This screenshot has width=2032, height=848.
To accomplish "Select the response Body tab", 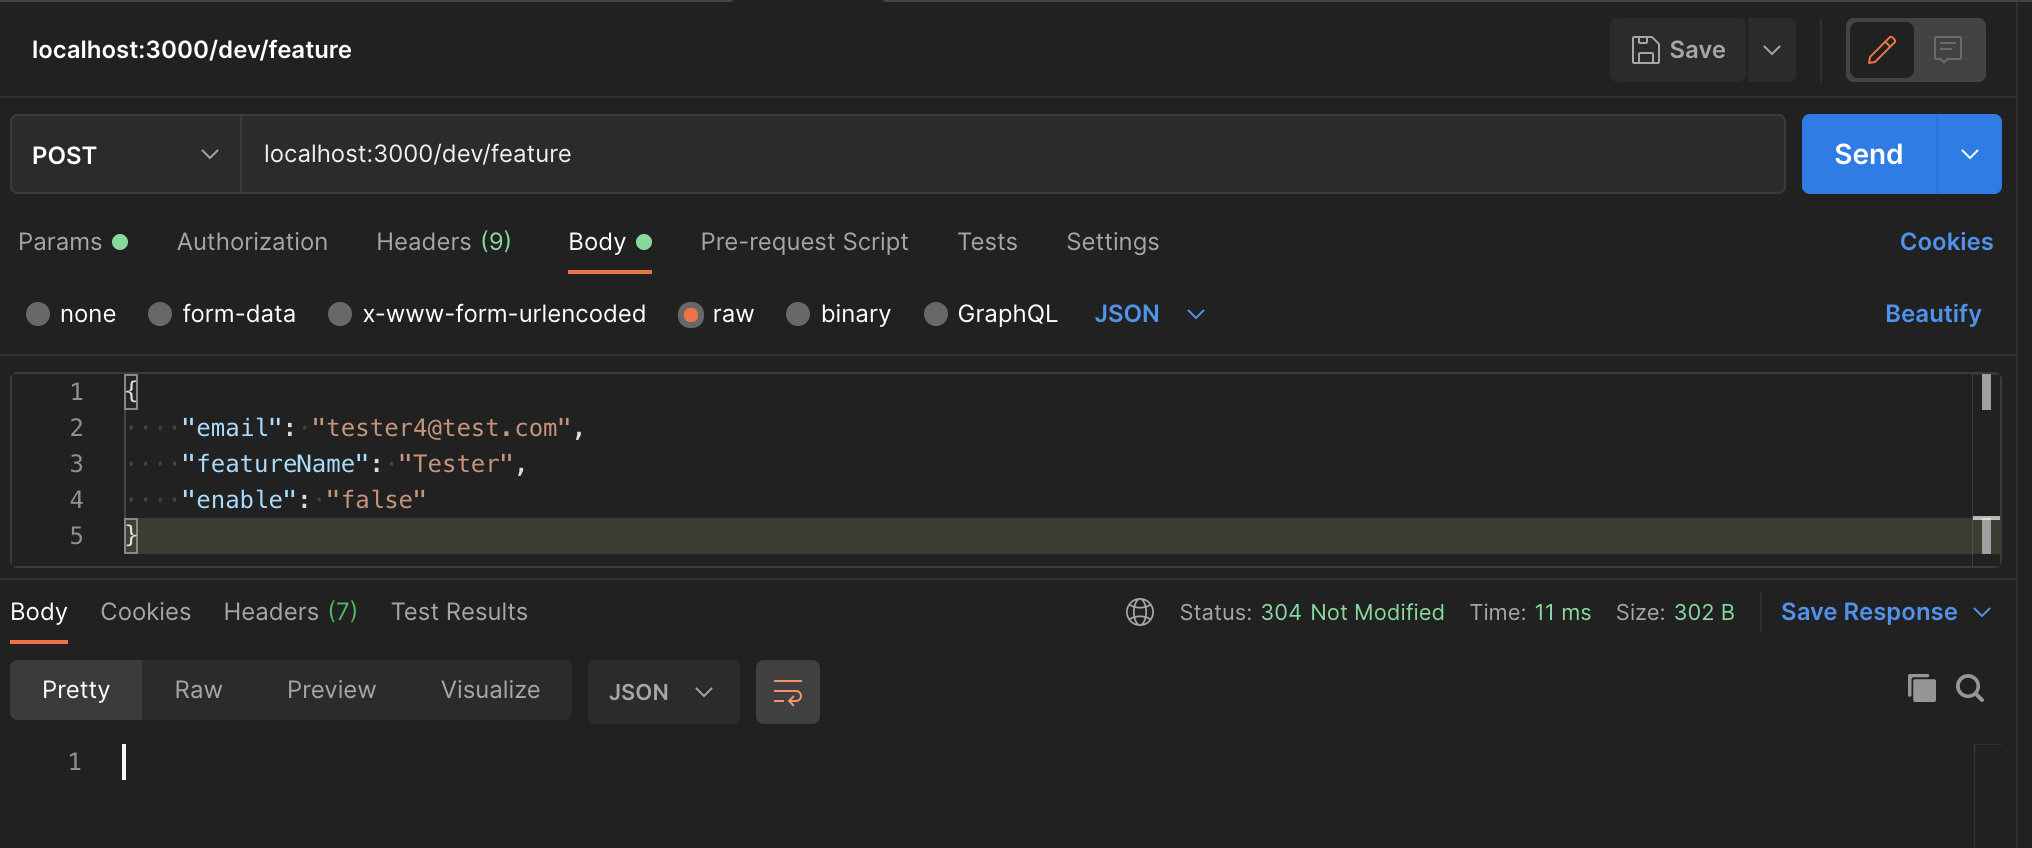I will coord(39,612).
